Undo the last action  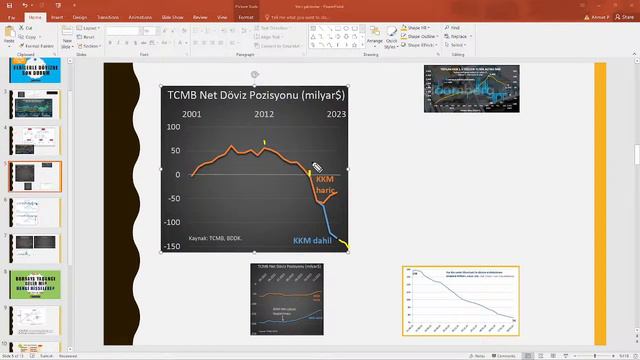point(24,5)
